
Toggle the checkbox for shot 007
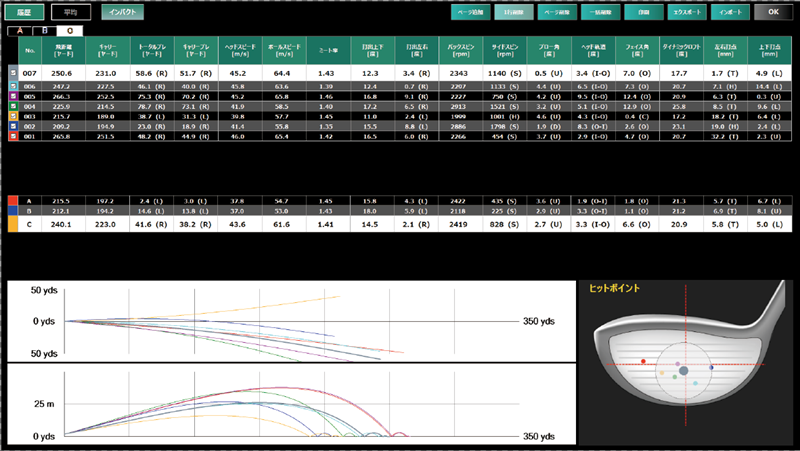[x=11, y=73]
